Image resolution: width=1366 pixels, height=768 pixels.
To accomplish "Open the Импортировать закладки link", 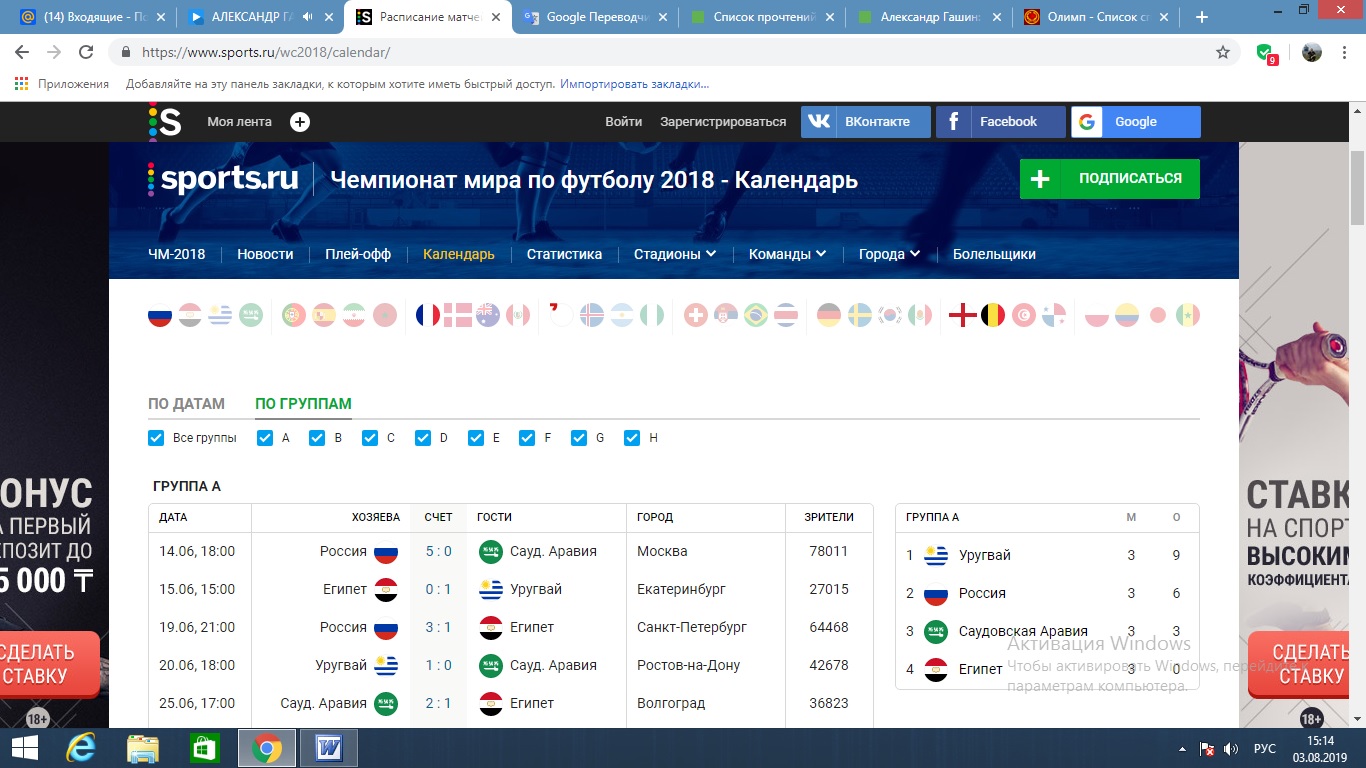I will click(635, 84).
